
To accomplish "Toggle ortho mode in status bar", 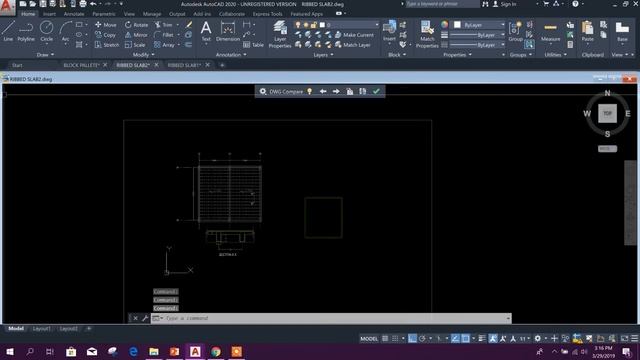I will 412,338.
